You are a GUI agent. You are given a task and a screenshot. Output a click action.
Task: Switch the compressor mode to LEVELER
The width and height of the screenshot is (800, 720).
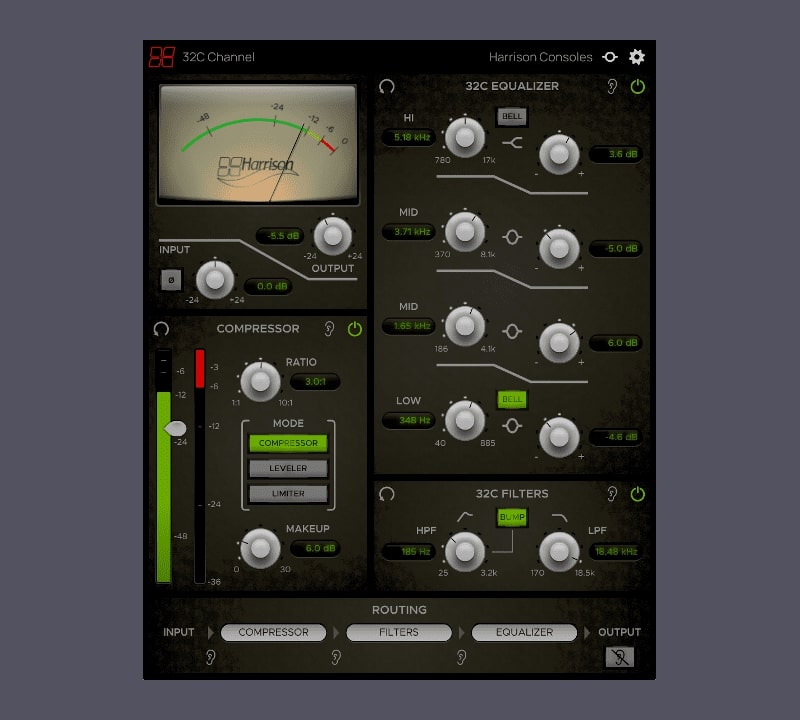pos(288,467)
